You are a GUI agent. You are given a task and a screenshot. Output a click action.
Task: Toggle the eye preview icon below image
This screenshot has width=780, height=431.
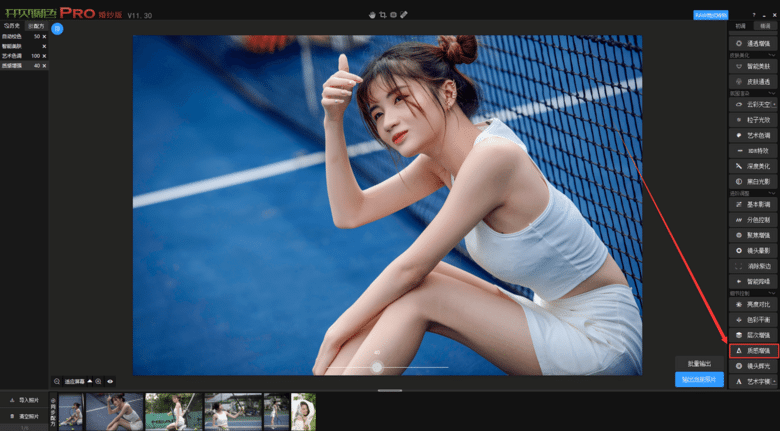(x=110, y=381)
